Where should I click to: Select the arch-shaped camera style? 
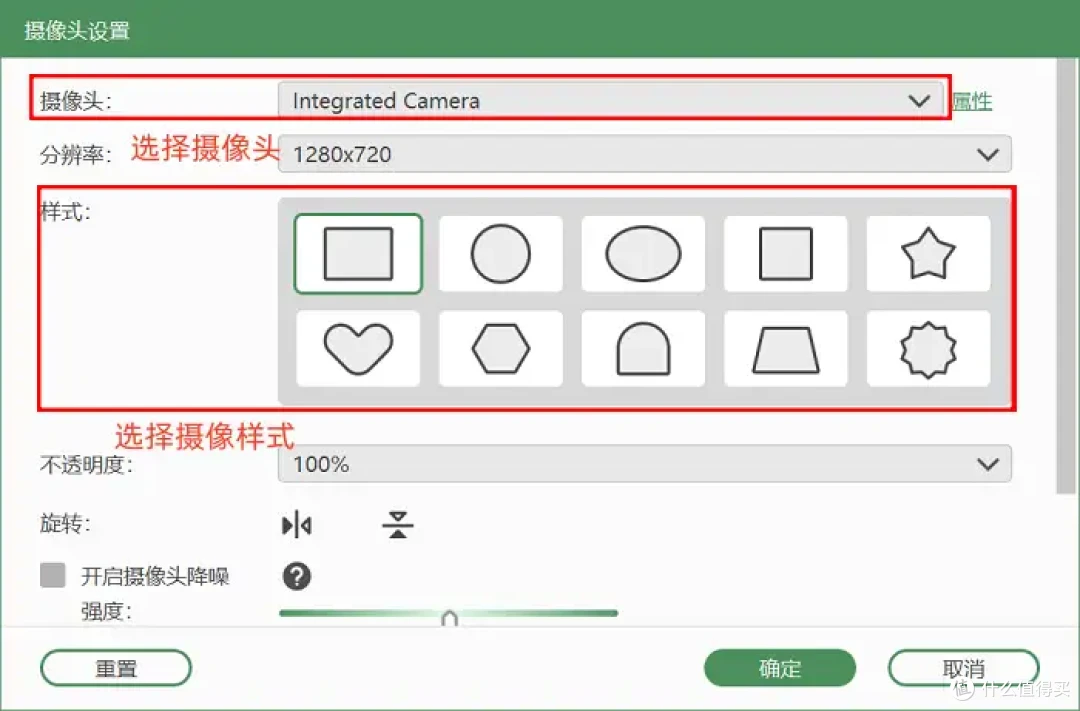(643, 349)
